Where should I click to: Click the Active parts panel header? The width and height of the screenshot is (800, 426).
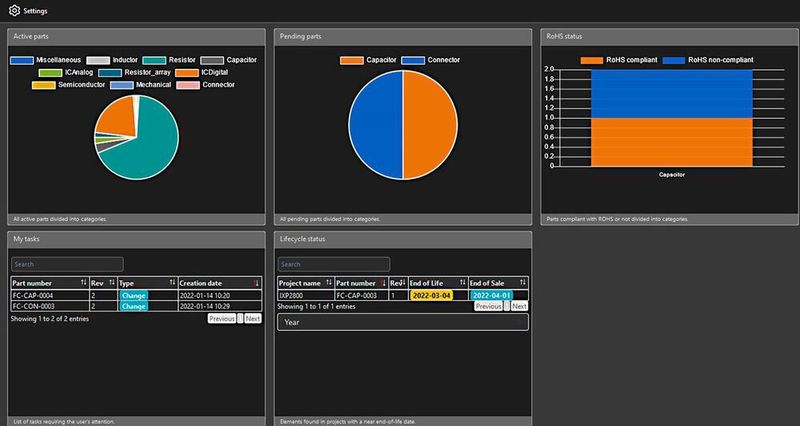pos(136,37)
